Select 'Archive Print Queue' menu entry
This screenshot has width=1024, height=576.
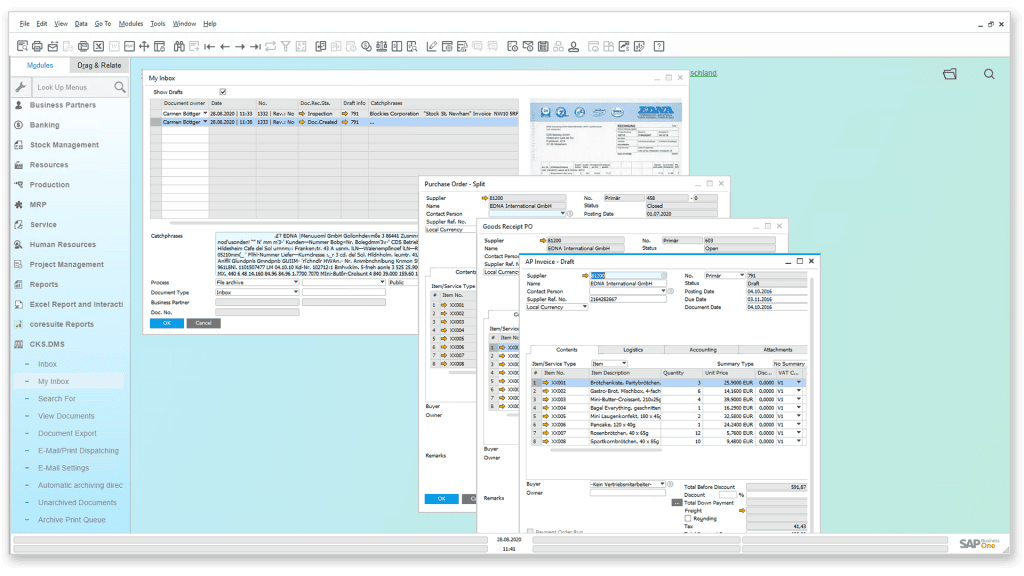tap(72, 520)
